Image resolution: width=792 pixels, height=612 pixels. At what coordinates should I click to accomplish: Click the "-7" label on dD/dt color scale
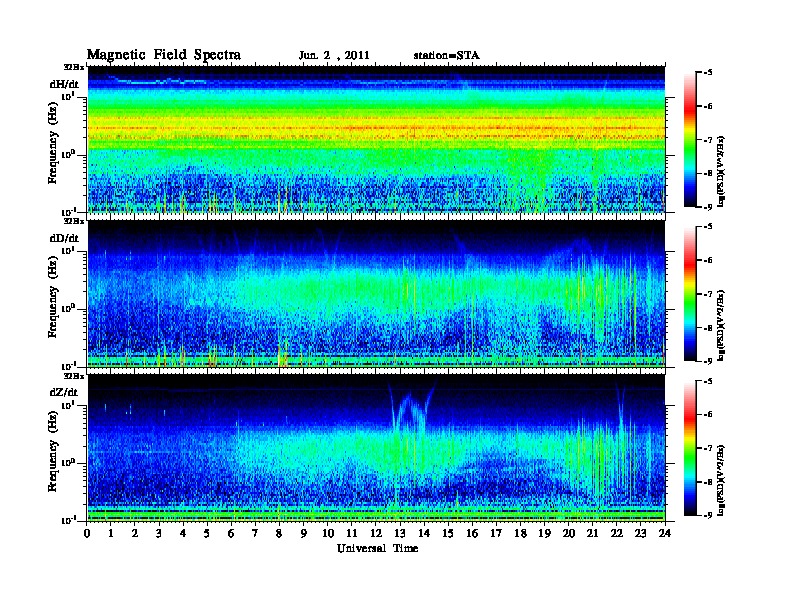pyautogui.click(x=708, y=294)
